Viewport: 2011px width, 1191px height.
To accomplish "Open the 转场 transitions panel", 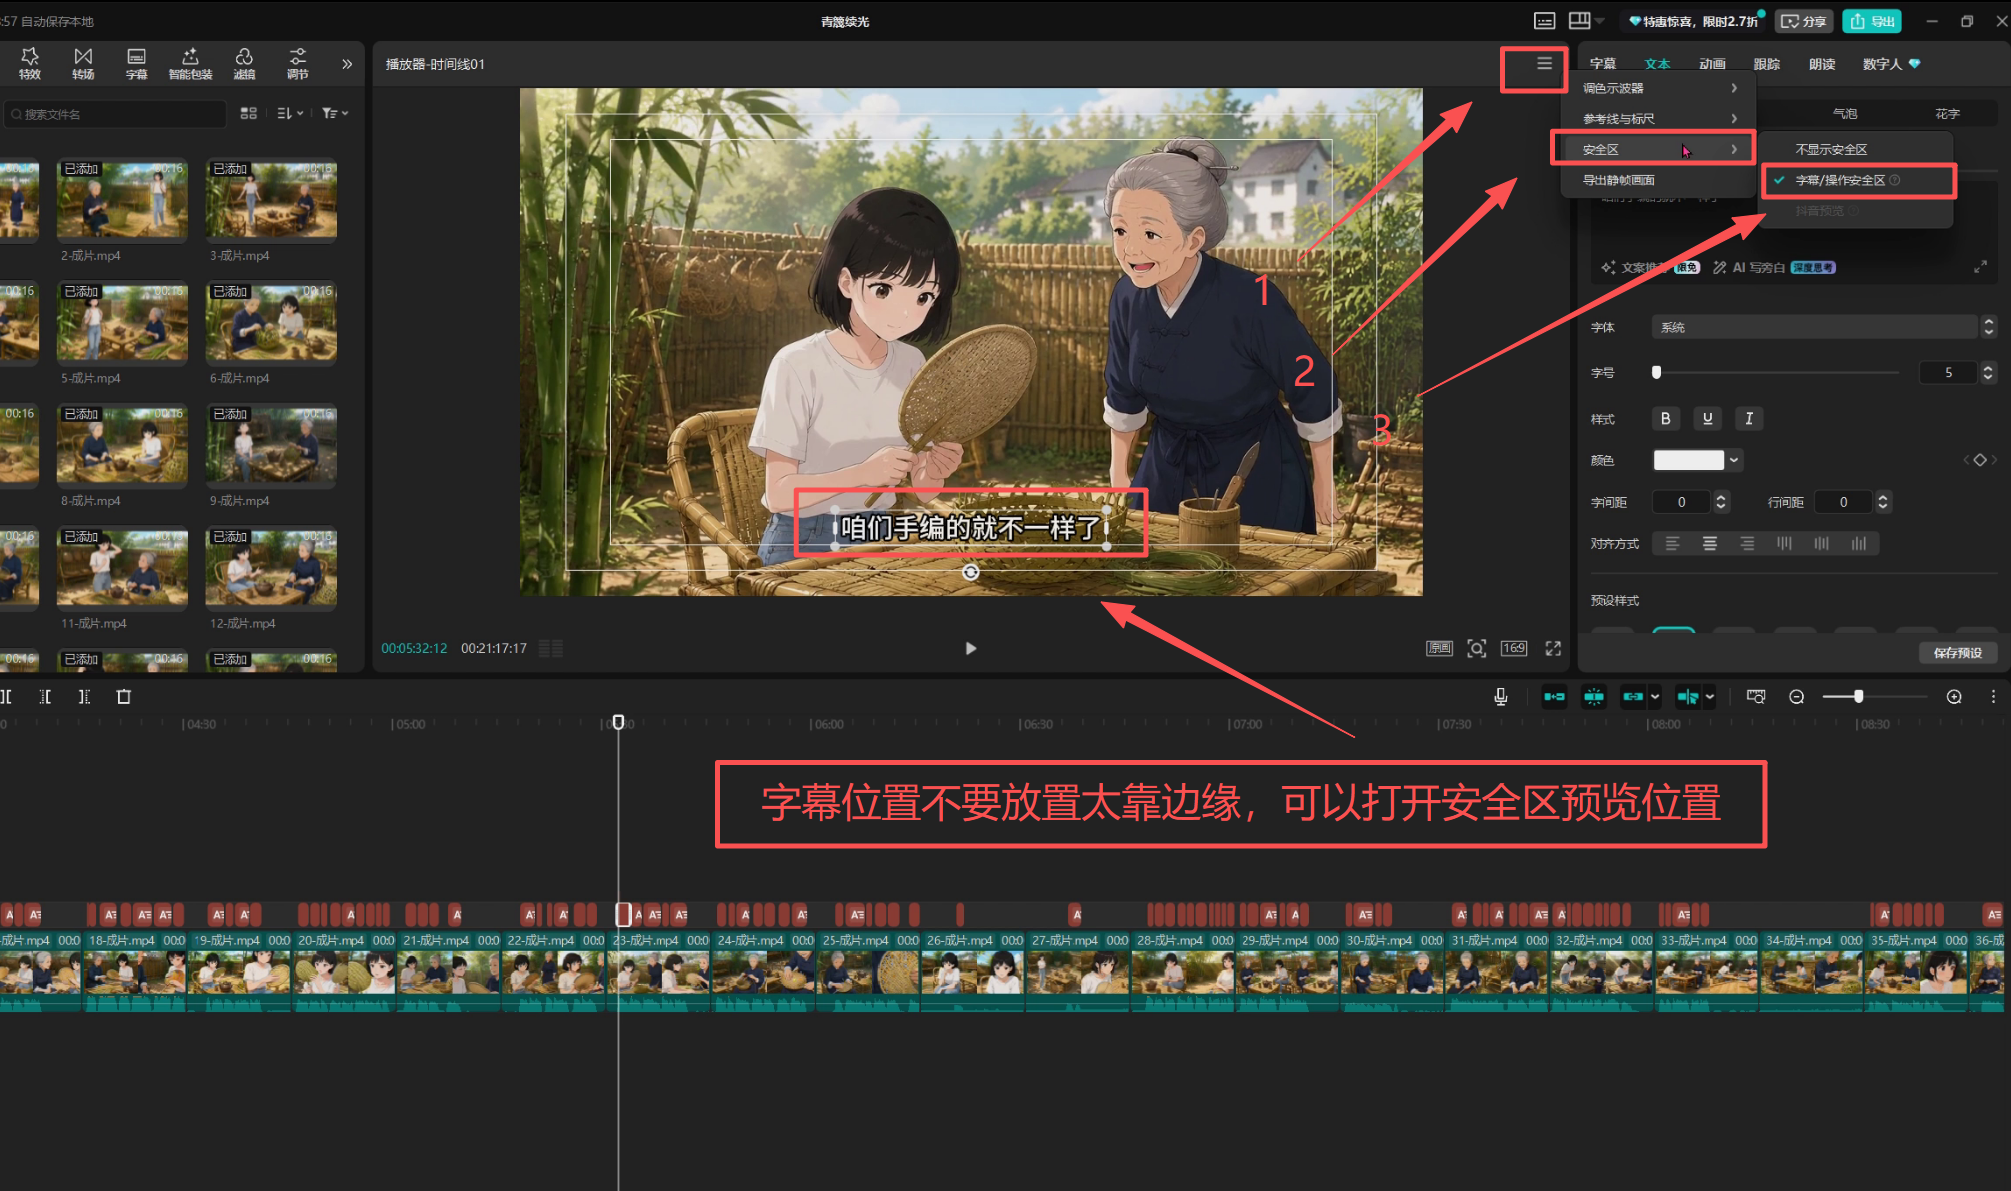I will pyautogui.click(x=83, y=63).
